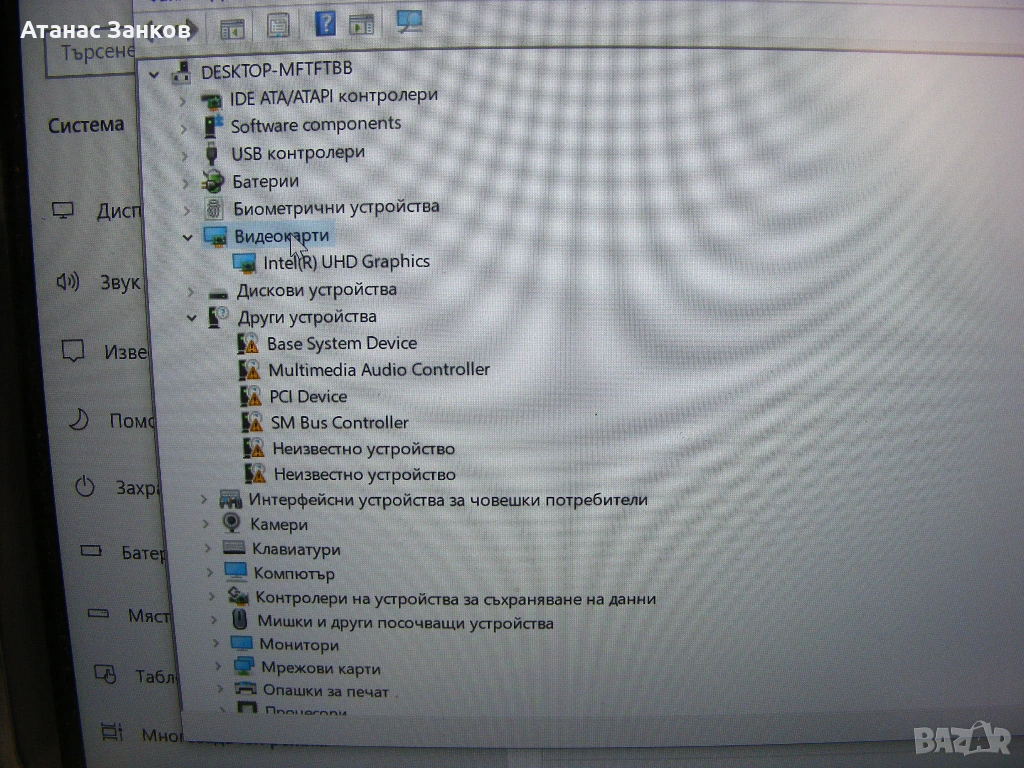The height and width of the screenshot is (768, 1024).
Task: Click Show/Hide console tree toolbar icon
Action: (x=232, y=27)
